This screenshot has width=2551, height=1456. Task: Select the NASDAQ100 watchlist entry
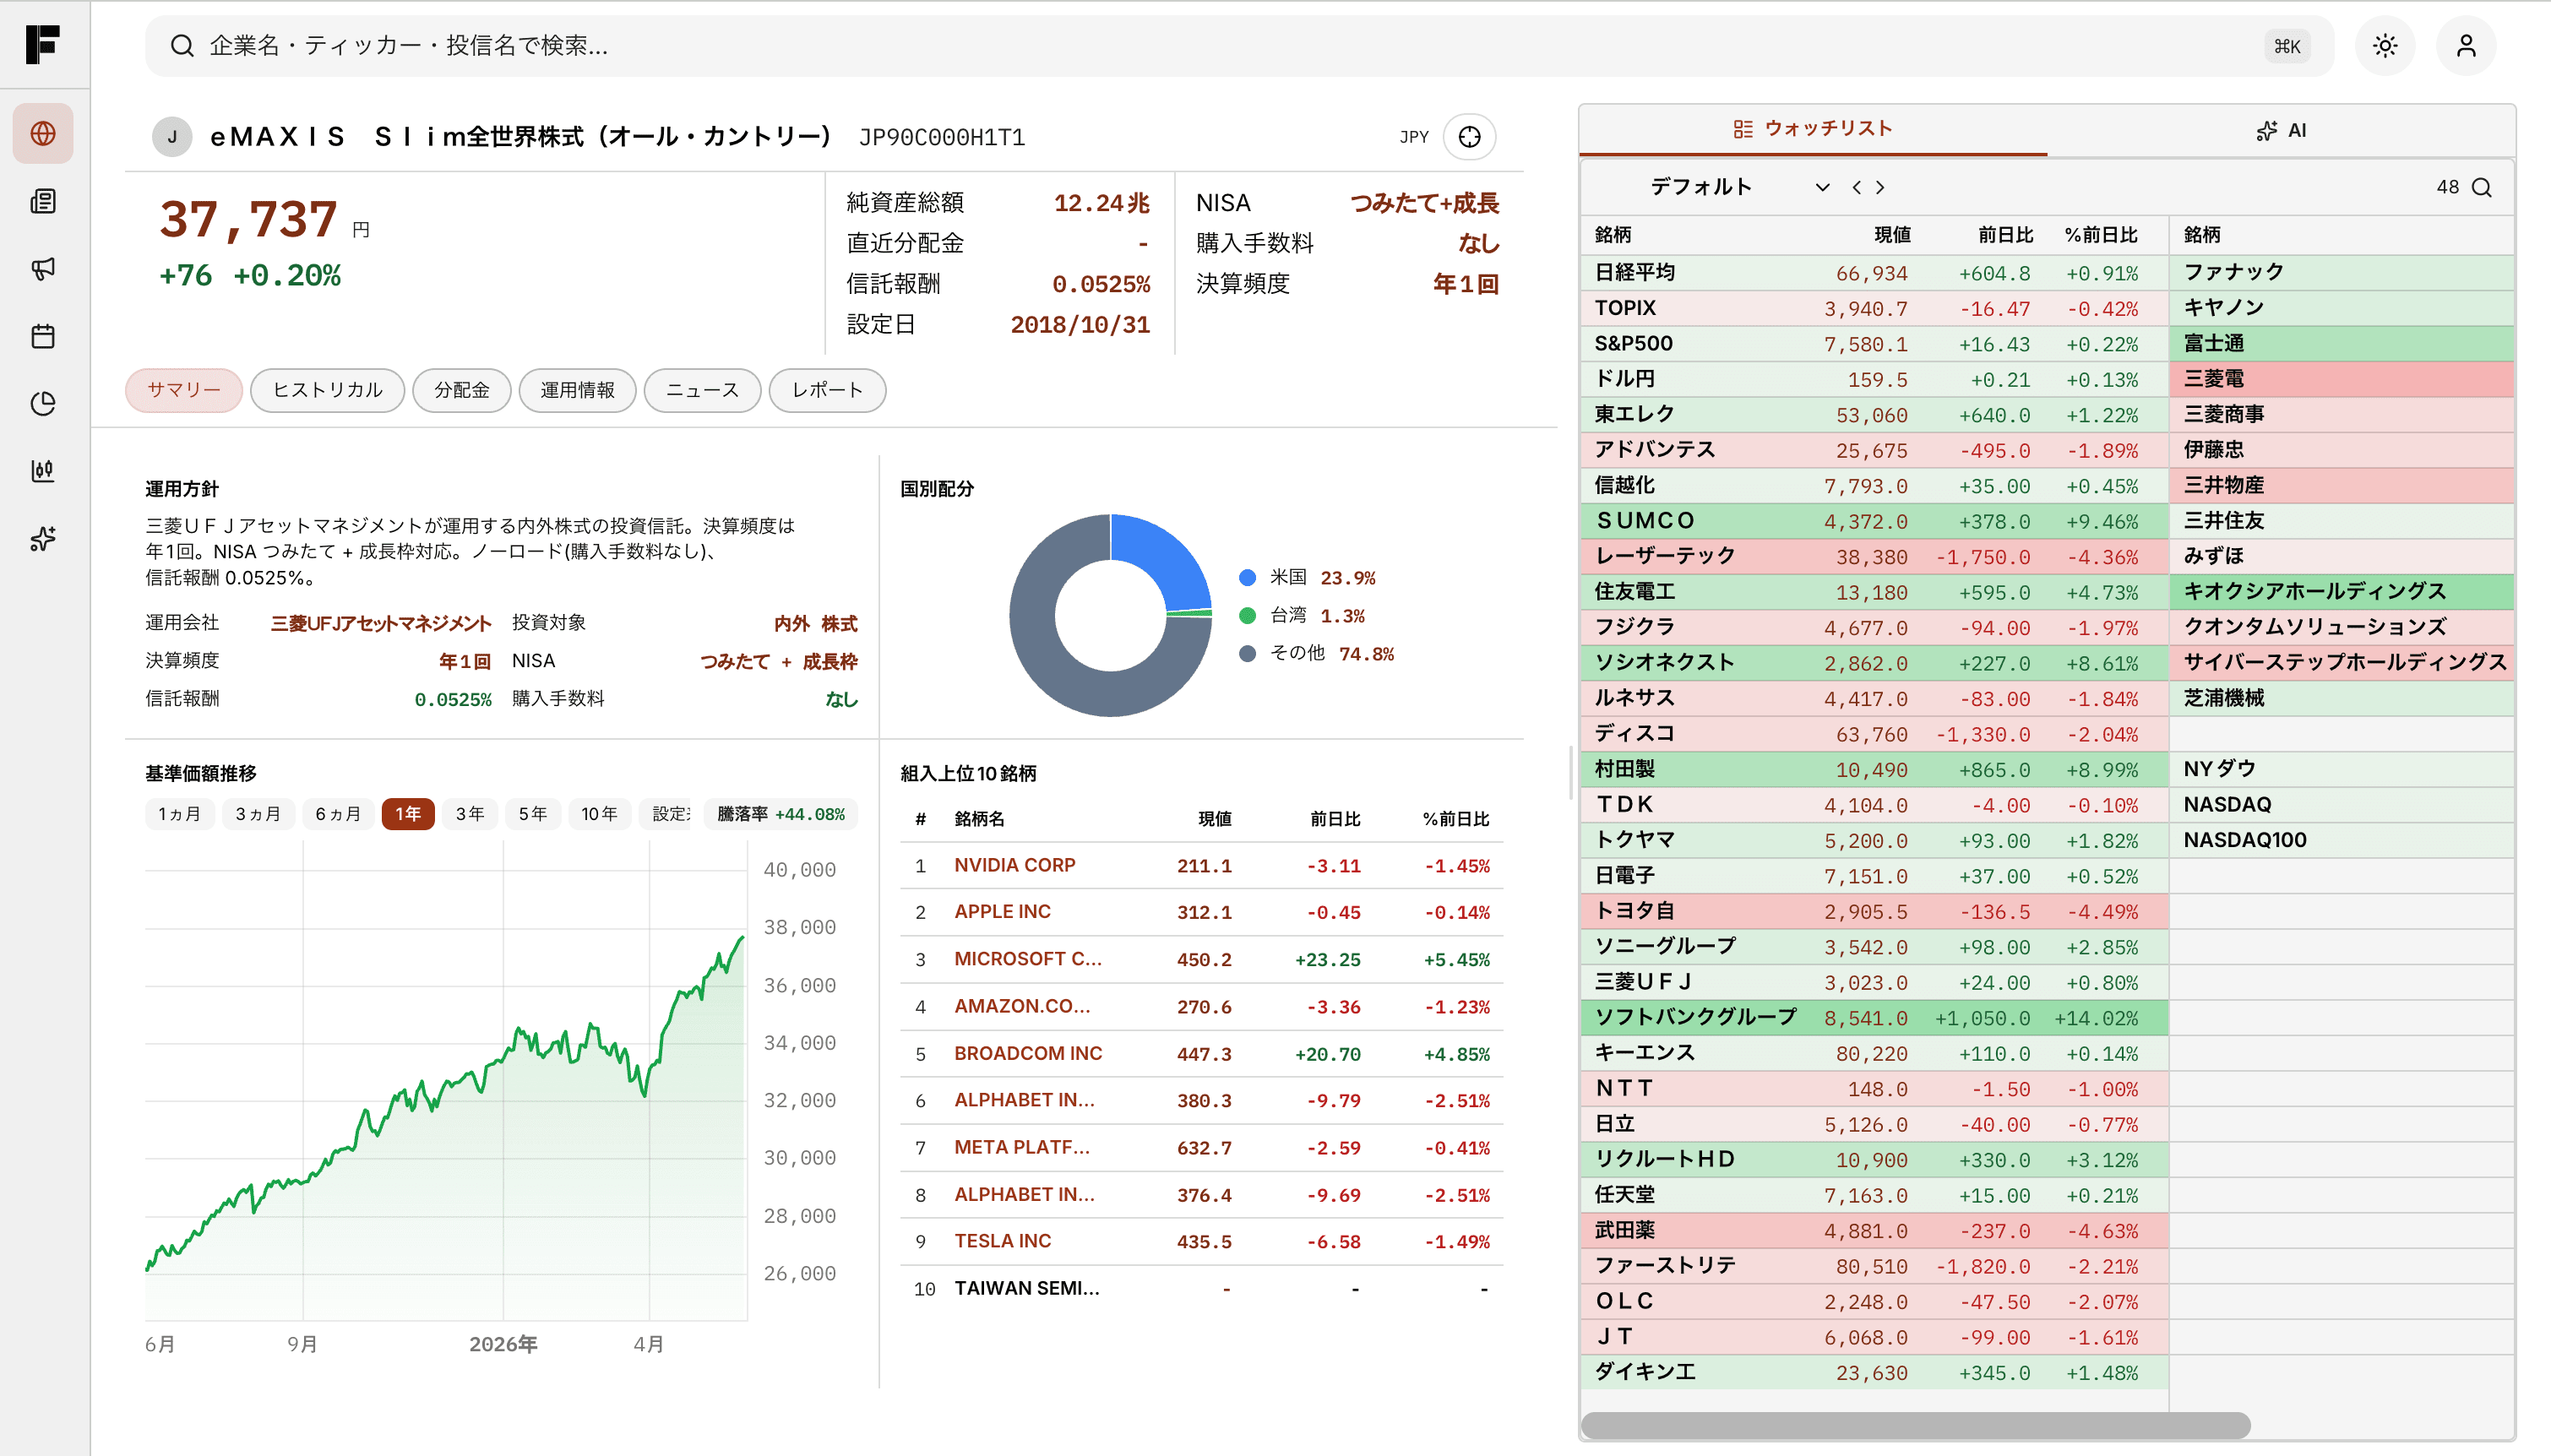(x=2342, y=840)
